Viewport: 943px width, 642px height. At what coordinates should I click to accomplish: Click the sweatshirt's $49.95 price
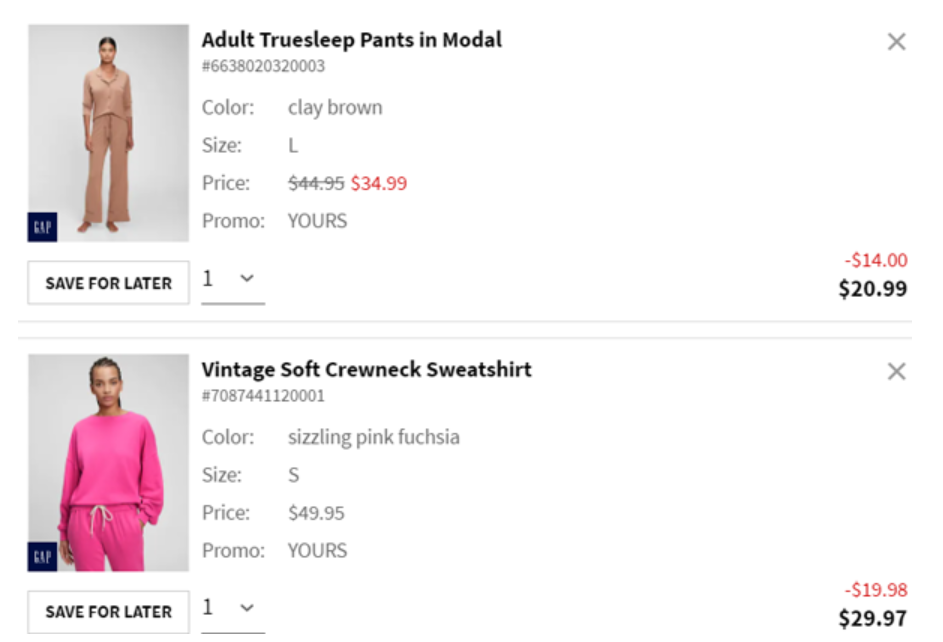(316, 513)
